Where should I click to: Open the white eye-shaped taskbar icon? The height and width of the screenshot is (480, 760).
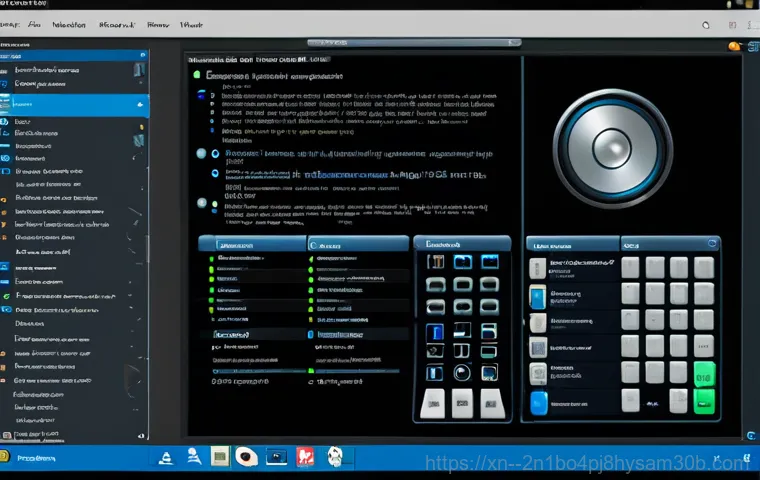[245, 457]
